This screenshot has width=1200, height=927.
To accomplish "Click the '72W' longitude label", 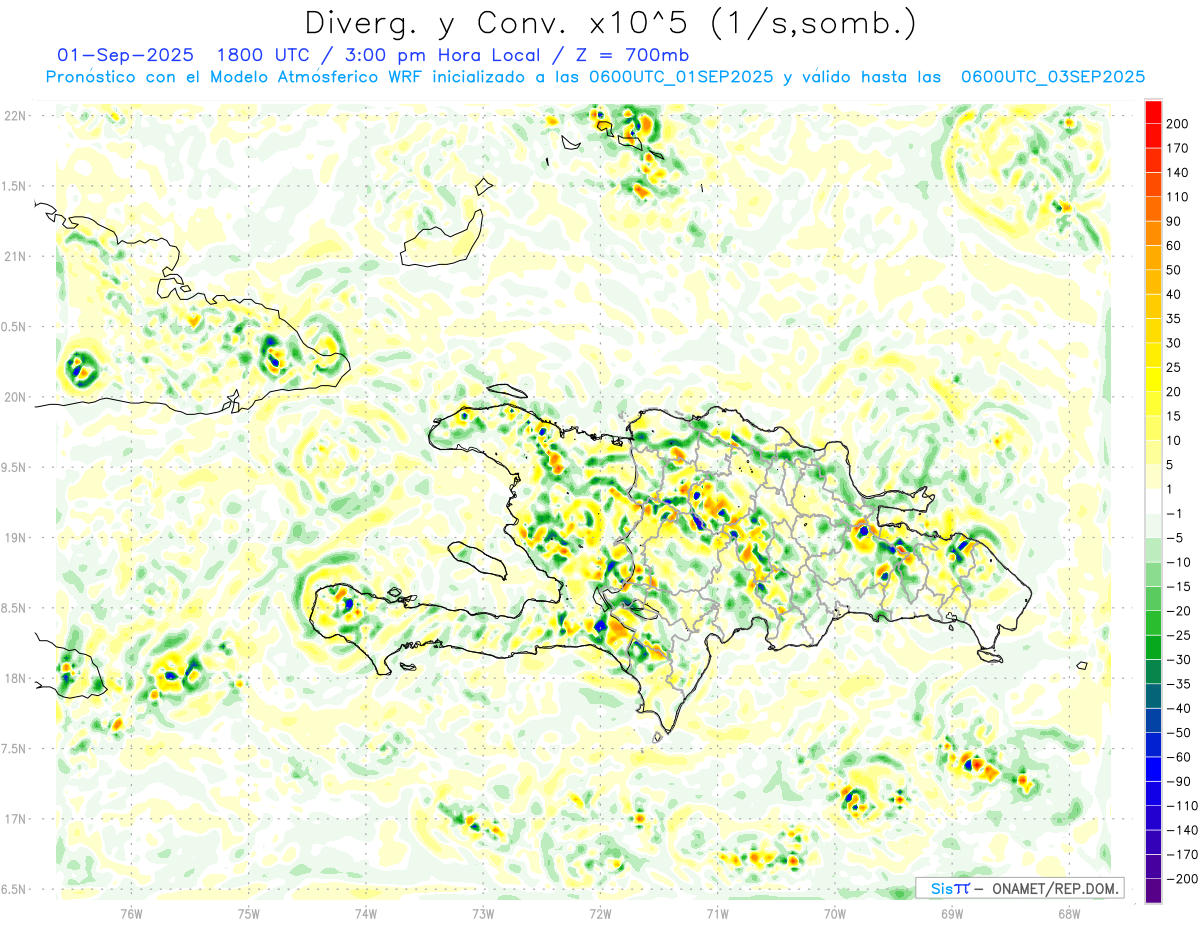I will [600, 914].
